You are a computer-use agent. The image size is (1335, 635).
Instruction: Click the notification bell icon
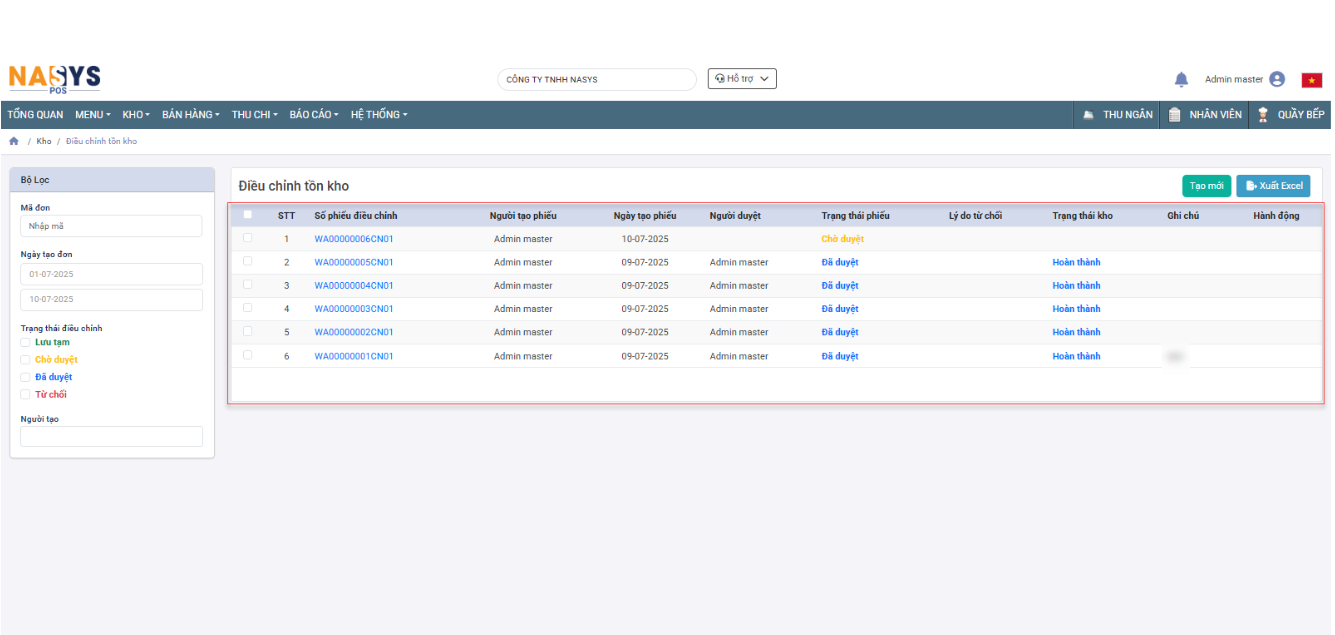tap(1181, 80)
